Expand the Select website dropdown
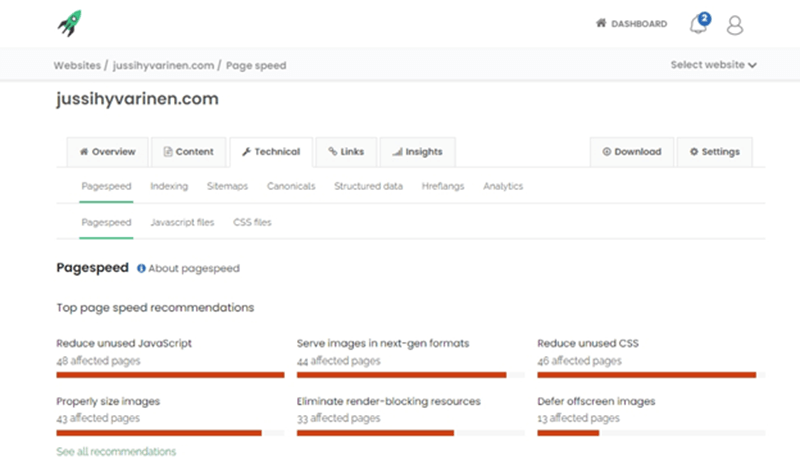This screenshot has height=473, width=800. coord(713,65)
